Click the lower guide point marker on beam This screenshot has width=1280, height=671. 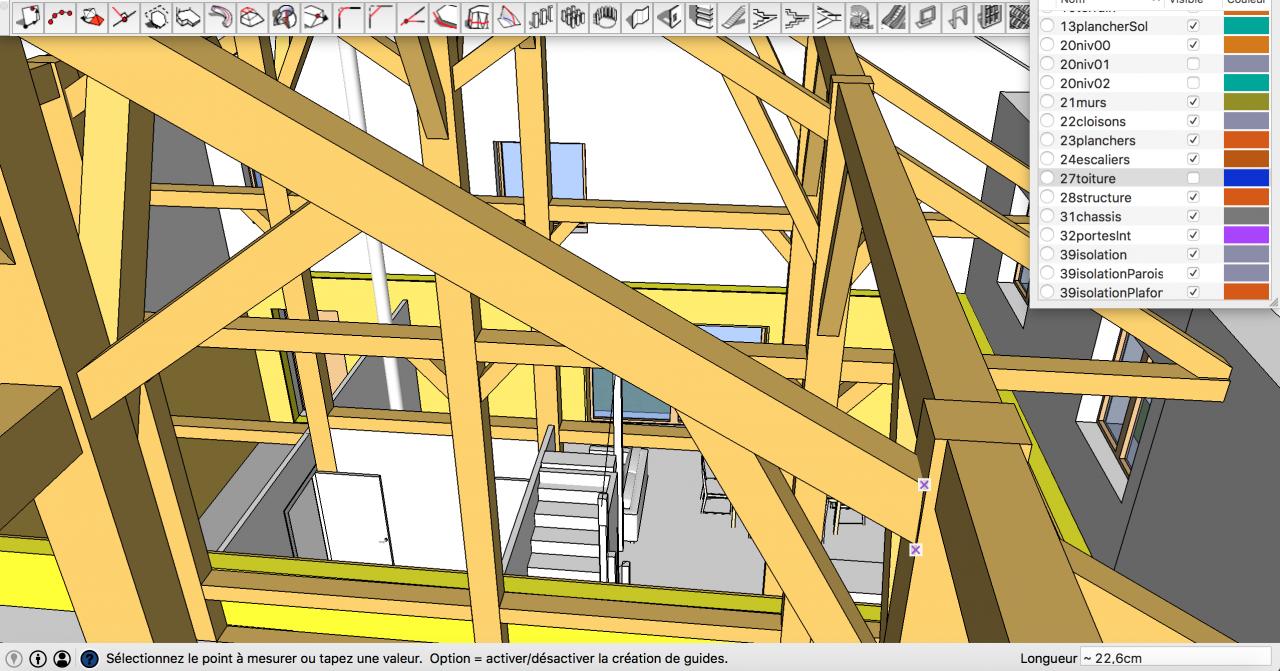pos(915,549)
